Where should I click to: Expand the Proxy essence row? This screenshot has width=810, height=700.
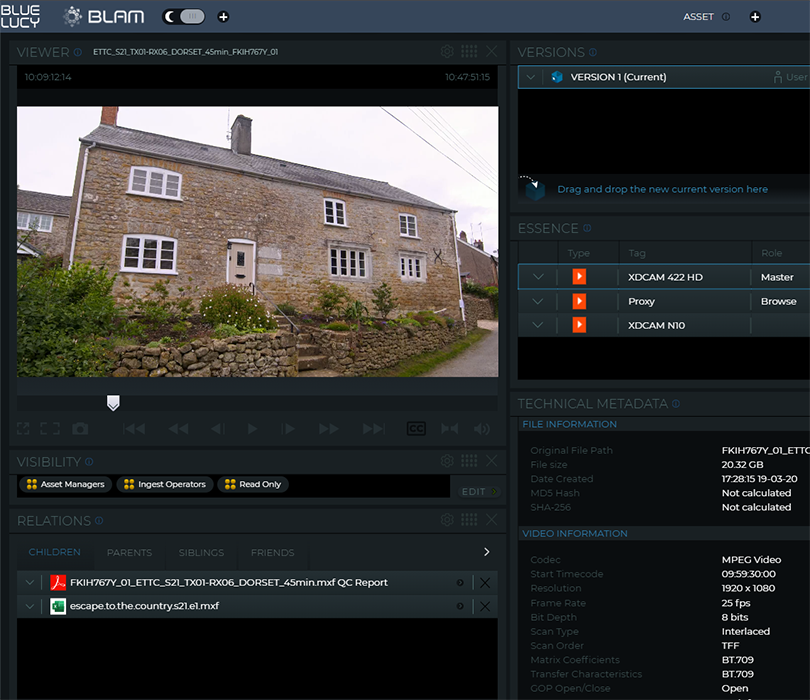[538, 301]
